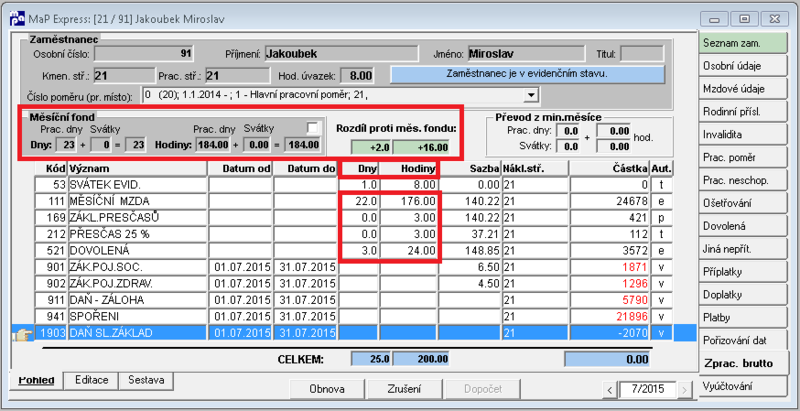The height and width of the screenshot is (411, 800).
Task: Click the Příjmení field Jakoubek
Action: tap(341, 54)
